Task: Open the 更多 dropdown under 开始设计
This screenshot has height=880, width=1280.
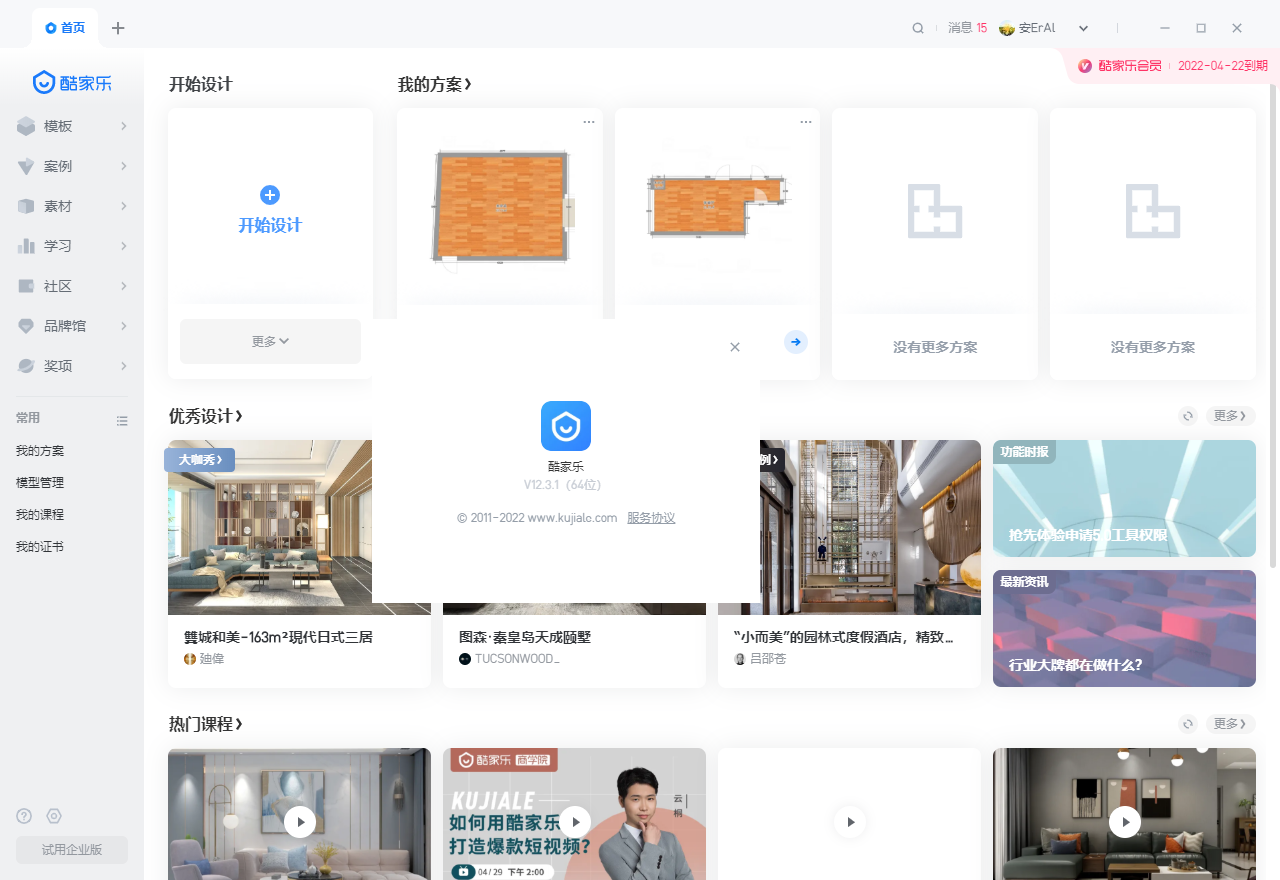Action: tap(270, 341)
